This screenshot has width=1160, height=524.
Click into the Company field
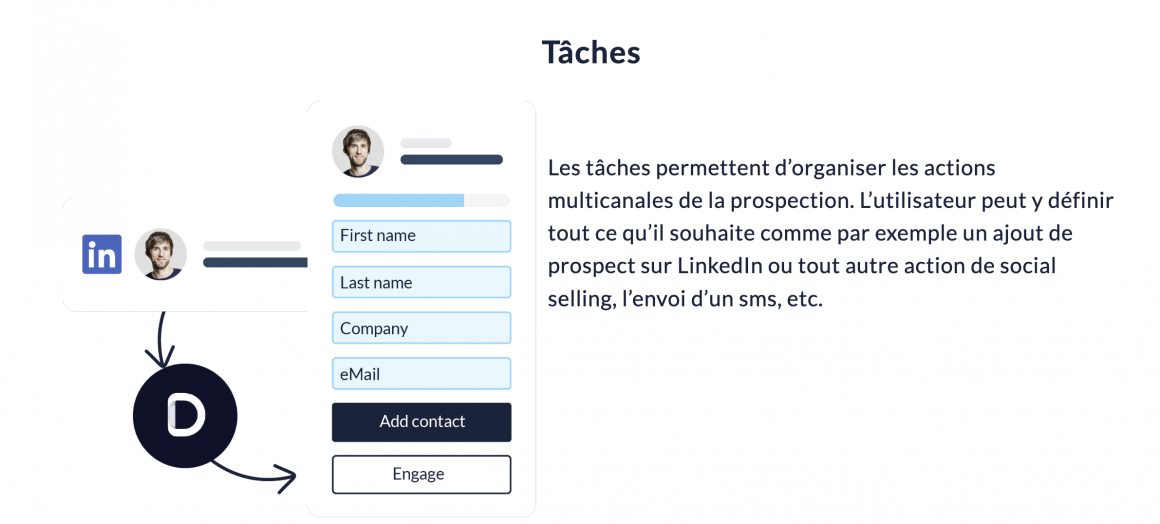pos(421,328)
